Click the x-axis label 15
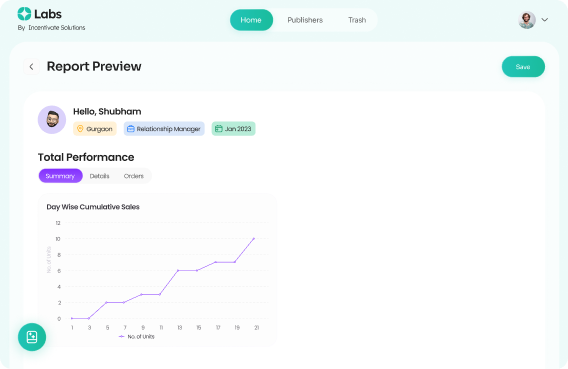Image resolution: width=568 pixels, height=369 pixels. 199,328
